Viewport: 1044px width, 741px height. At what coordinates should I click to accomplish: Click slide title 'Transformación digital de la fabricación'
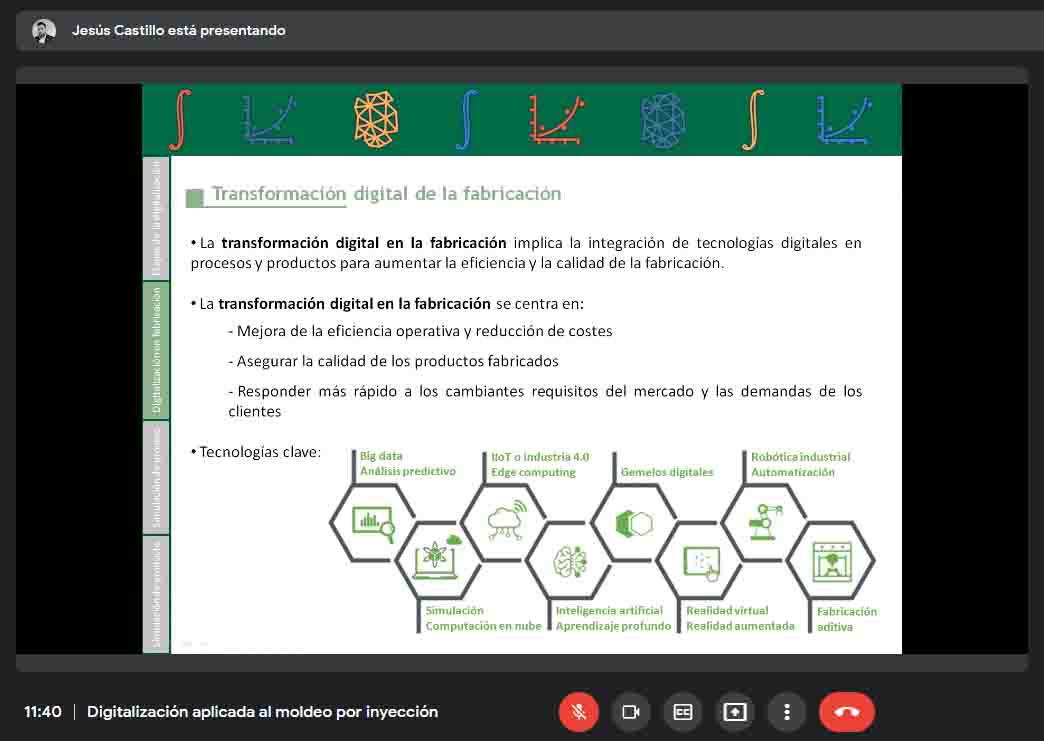(386, 194)
